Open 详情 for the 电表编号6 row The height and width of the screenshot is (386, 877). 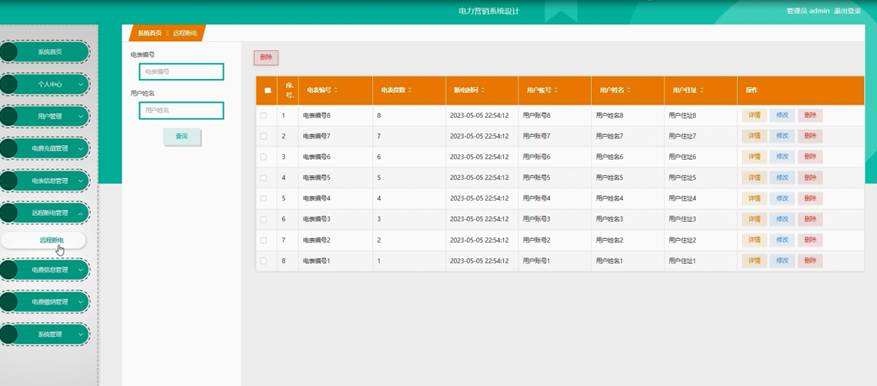754,157
